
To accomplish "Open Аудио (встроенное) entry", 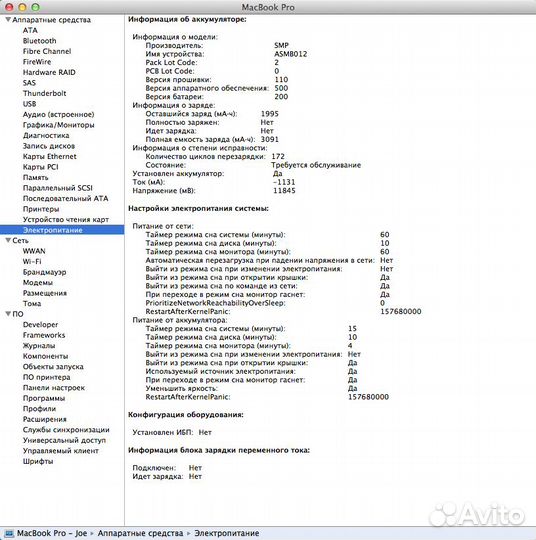I will 58,114.
